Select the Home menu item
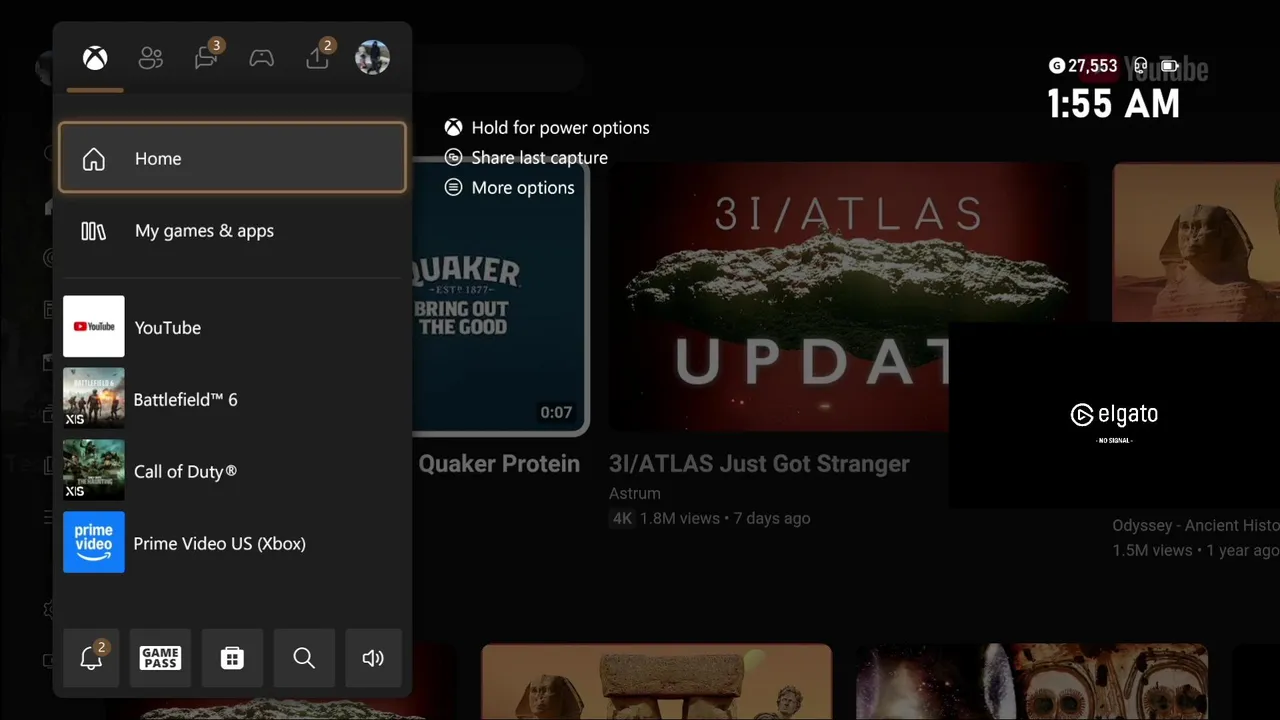The image size is (1280, 720). 232,158
